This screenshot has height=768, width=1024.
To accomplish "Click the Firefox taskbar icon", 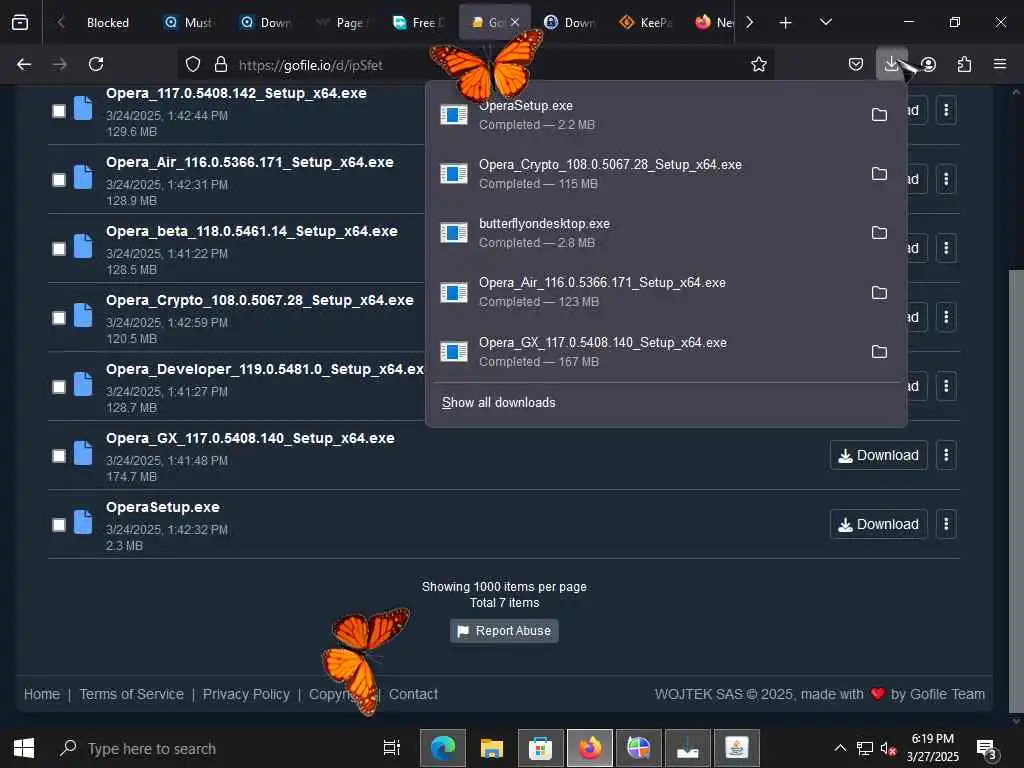I will coord(590,748).
